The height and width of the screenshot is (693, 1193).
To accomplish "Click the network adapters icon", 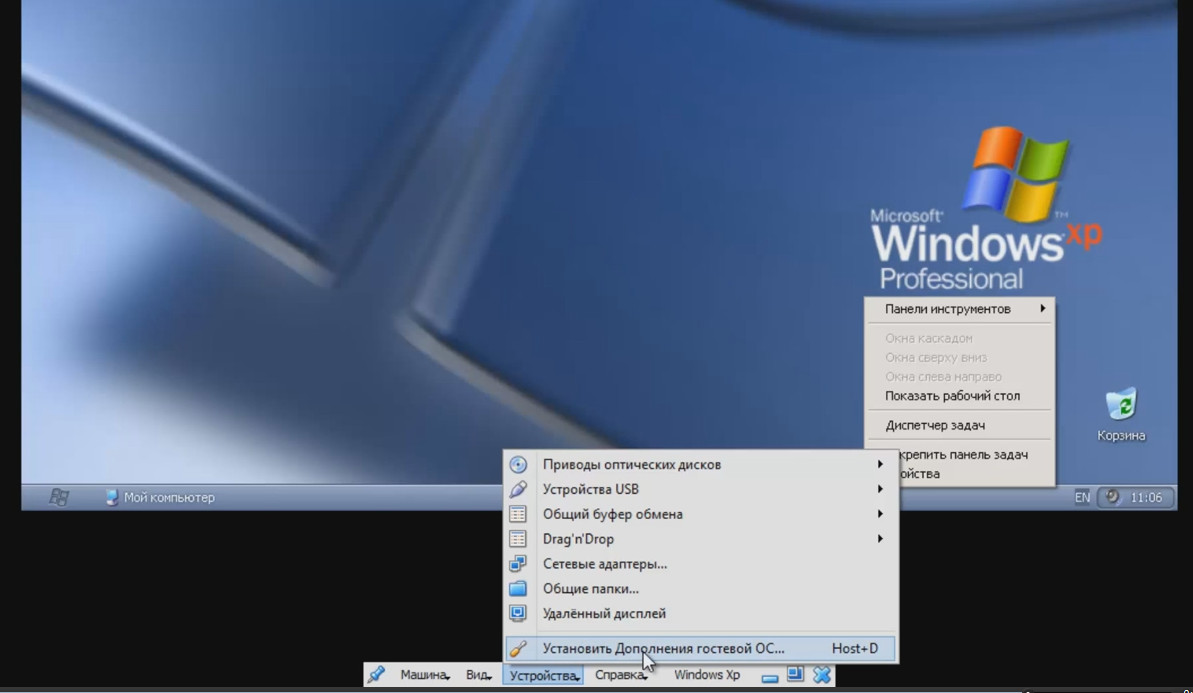I will click(x=518, y=564).
